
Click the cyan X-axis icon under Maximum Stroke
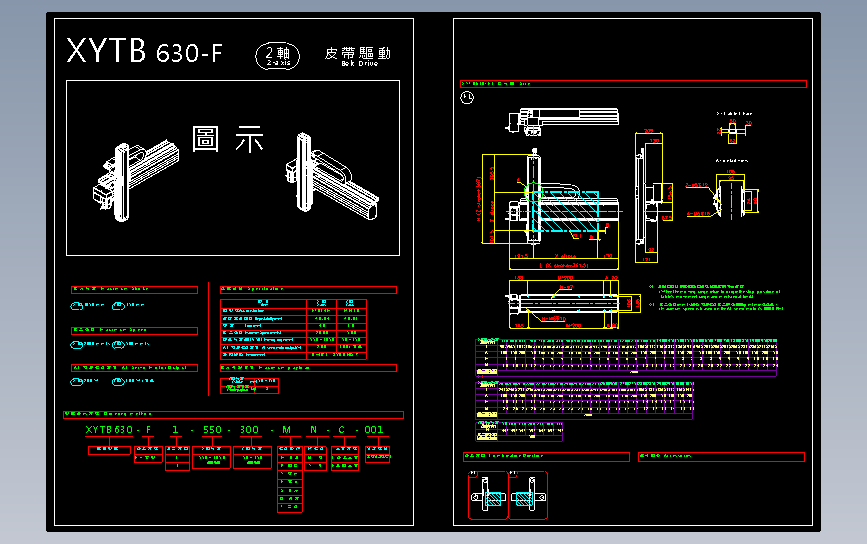(77, 306)
